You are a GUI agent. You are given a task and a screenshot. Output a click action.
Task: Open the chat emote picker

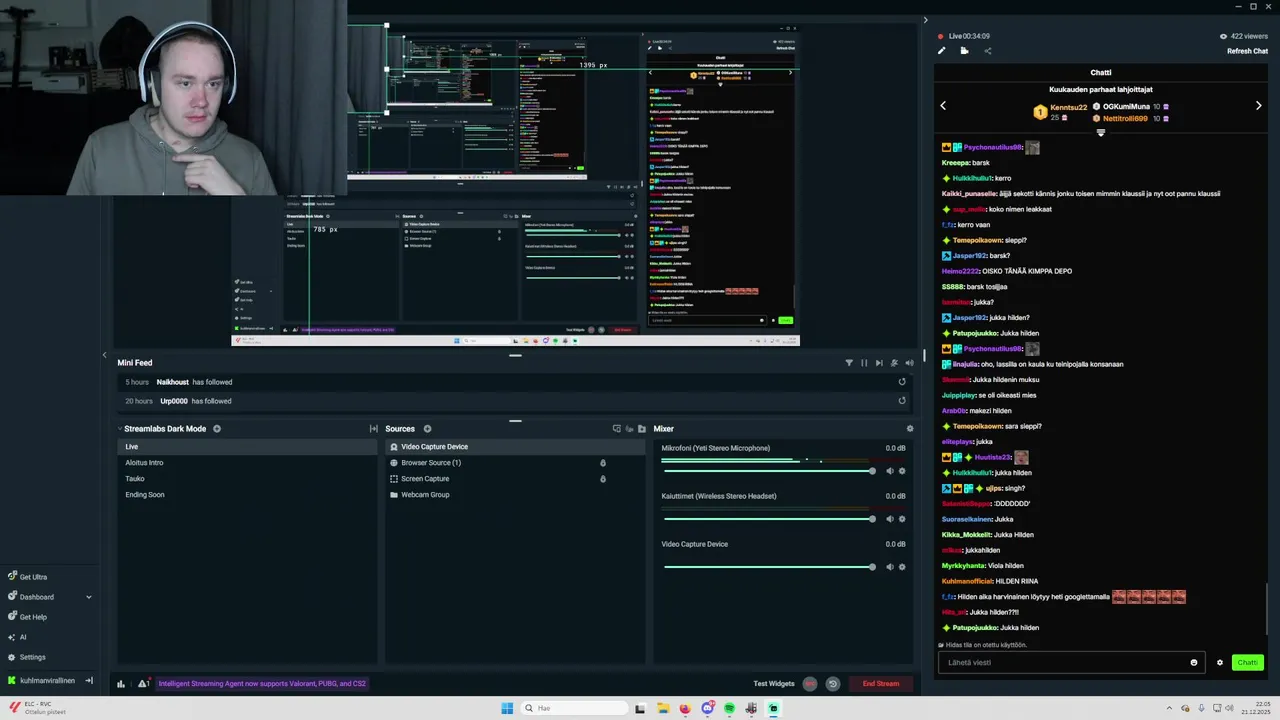pos(1194,662)
